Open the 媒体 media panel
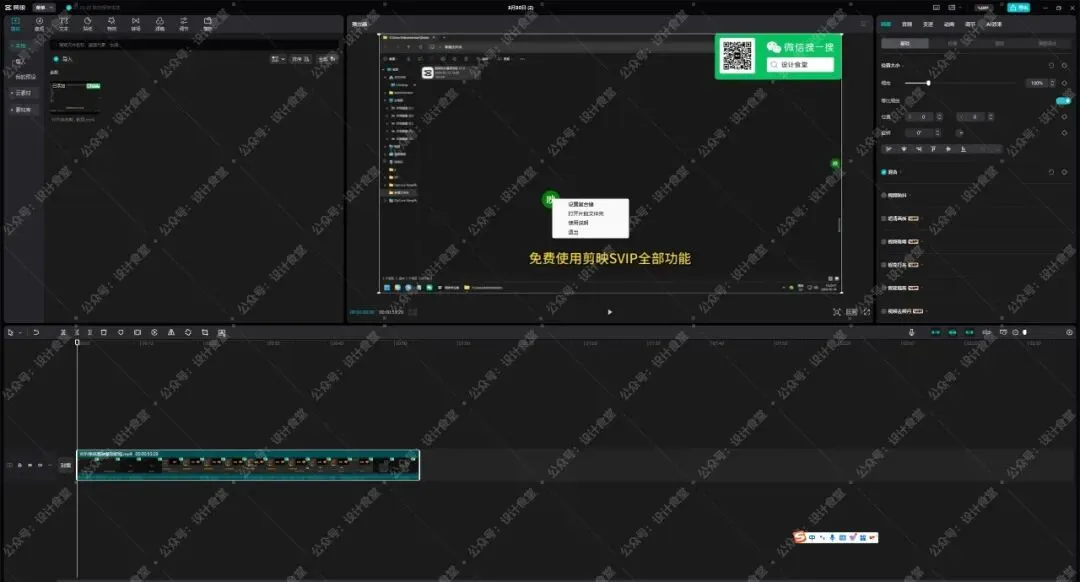 tap(15, 24)
